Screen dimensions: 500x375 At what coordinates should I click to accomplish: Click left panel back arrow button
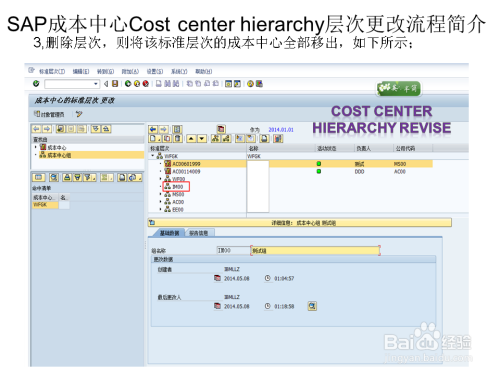[37, 129]
